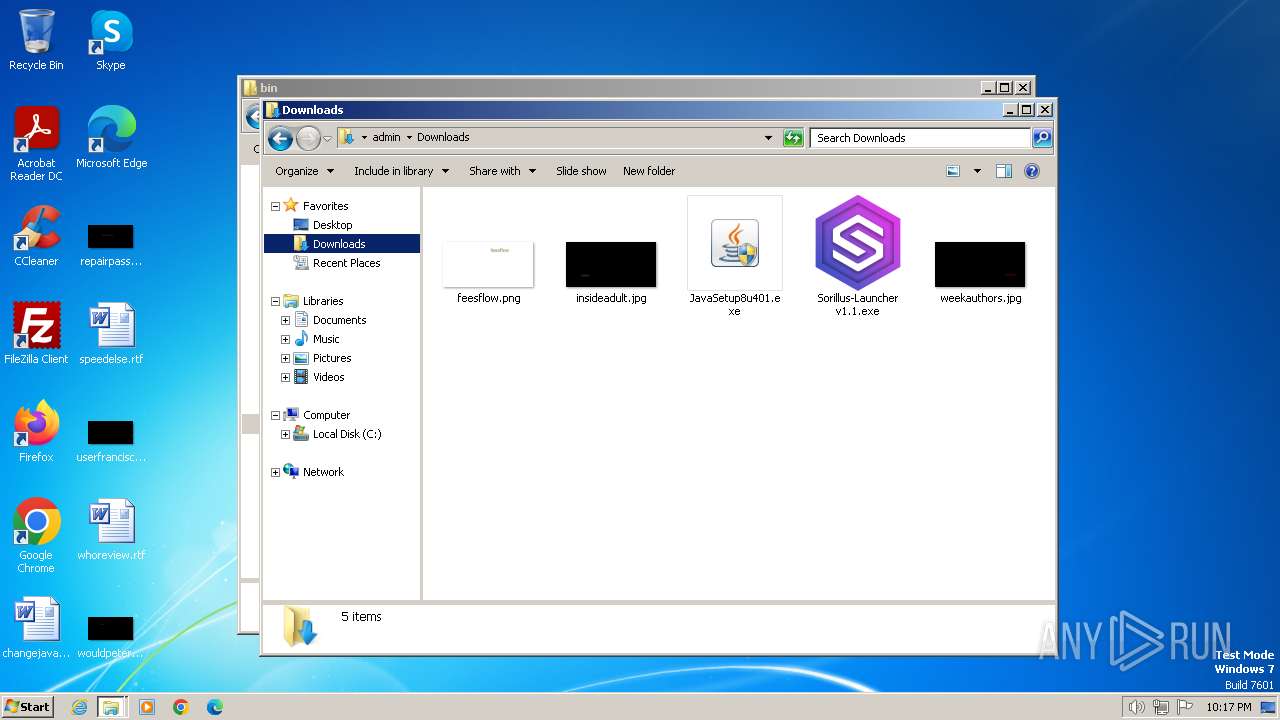1280x720 pixels.
Task: Refresh the Downloads folder view
Action: (x=793, y=138)
